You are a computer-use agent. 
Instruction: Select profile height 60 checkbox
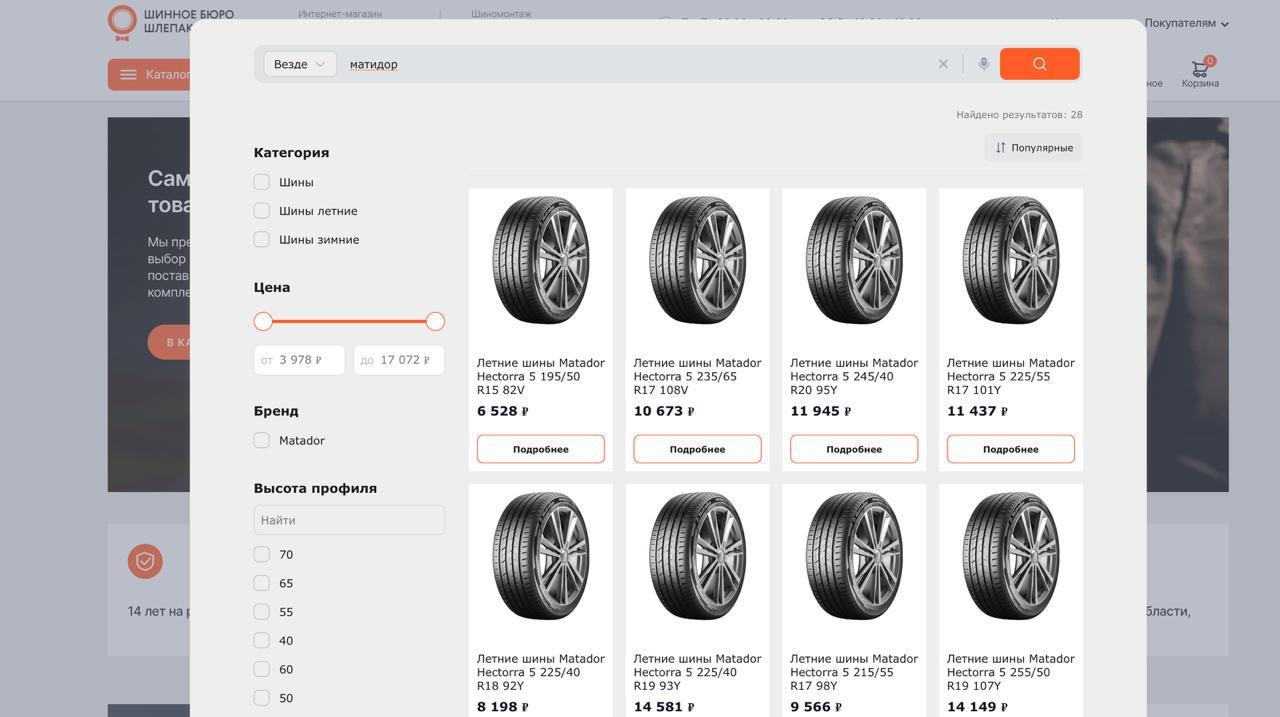click(x=262, y=669)
